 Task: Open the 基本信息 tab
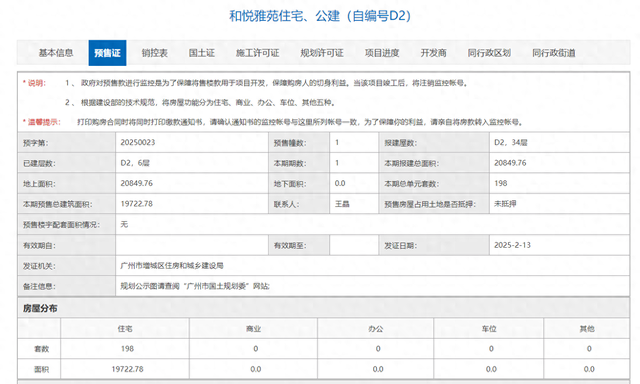pyautogui.click(x=56, y=53)
